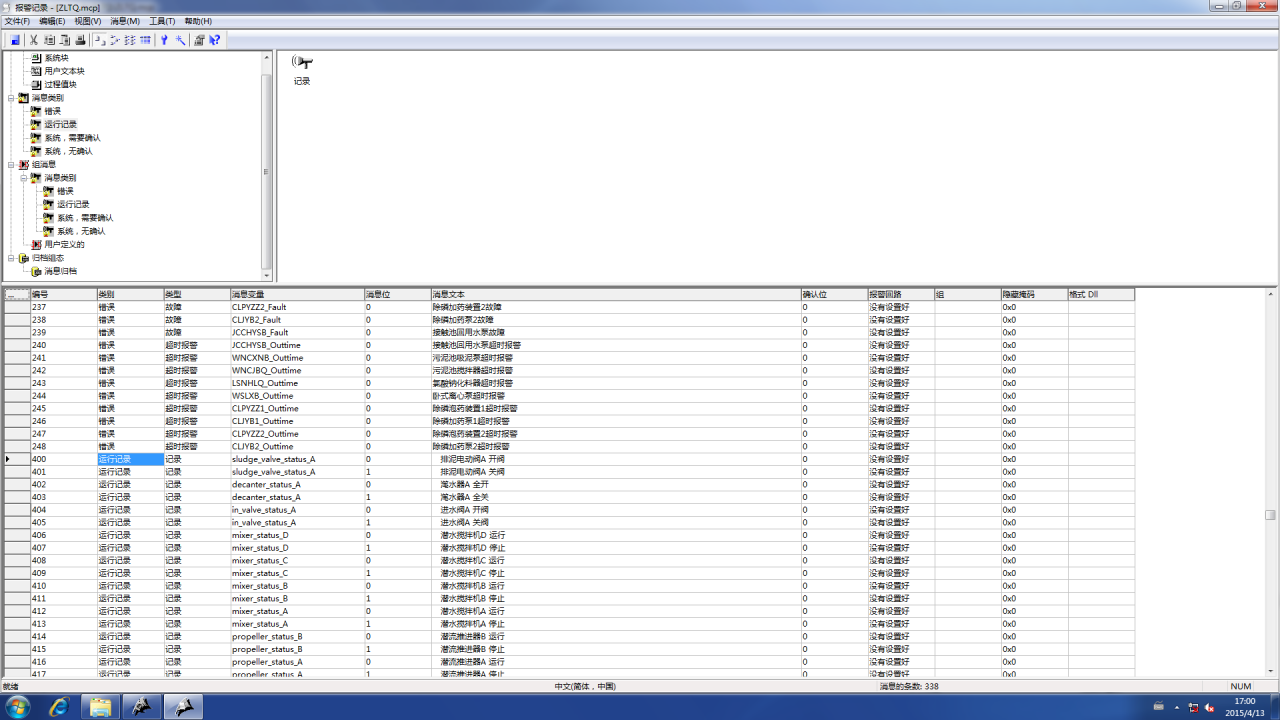The height and width of the screenshot is (720, 1280).
Task: Open the 记录 icon in right pane
Action: (302, 63)
